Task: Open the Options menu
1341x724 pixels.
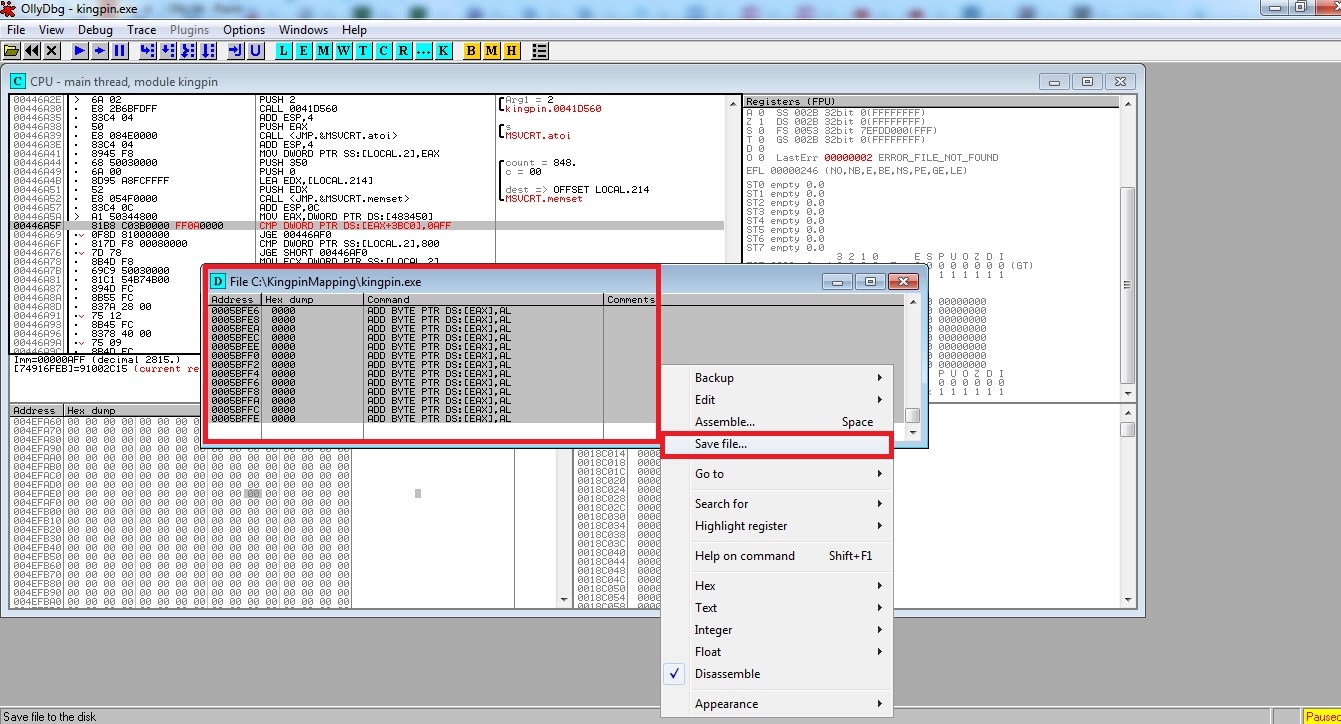Action: point(244,30)
